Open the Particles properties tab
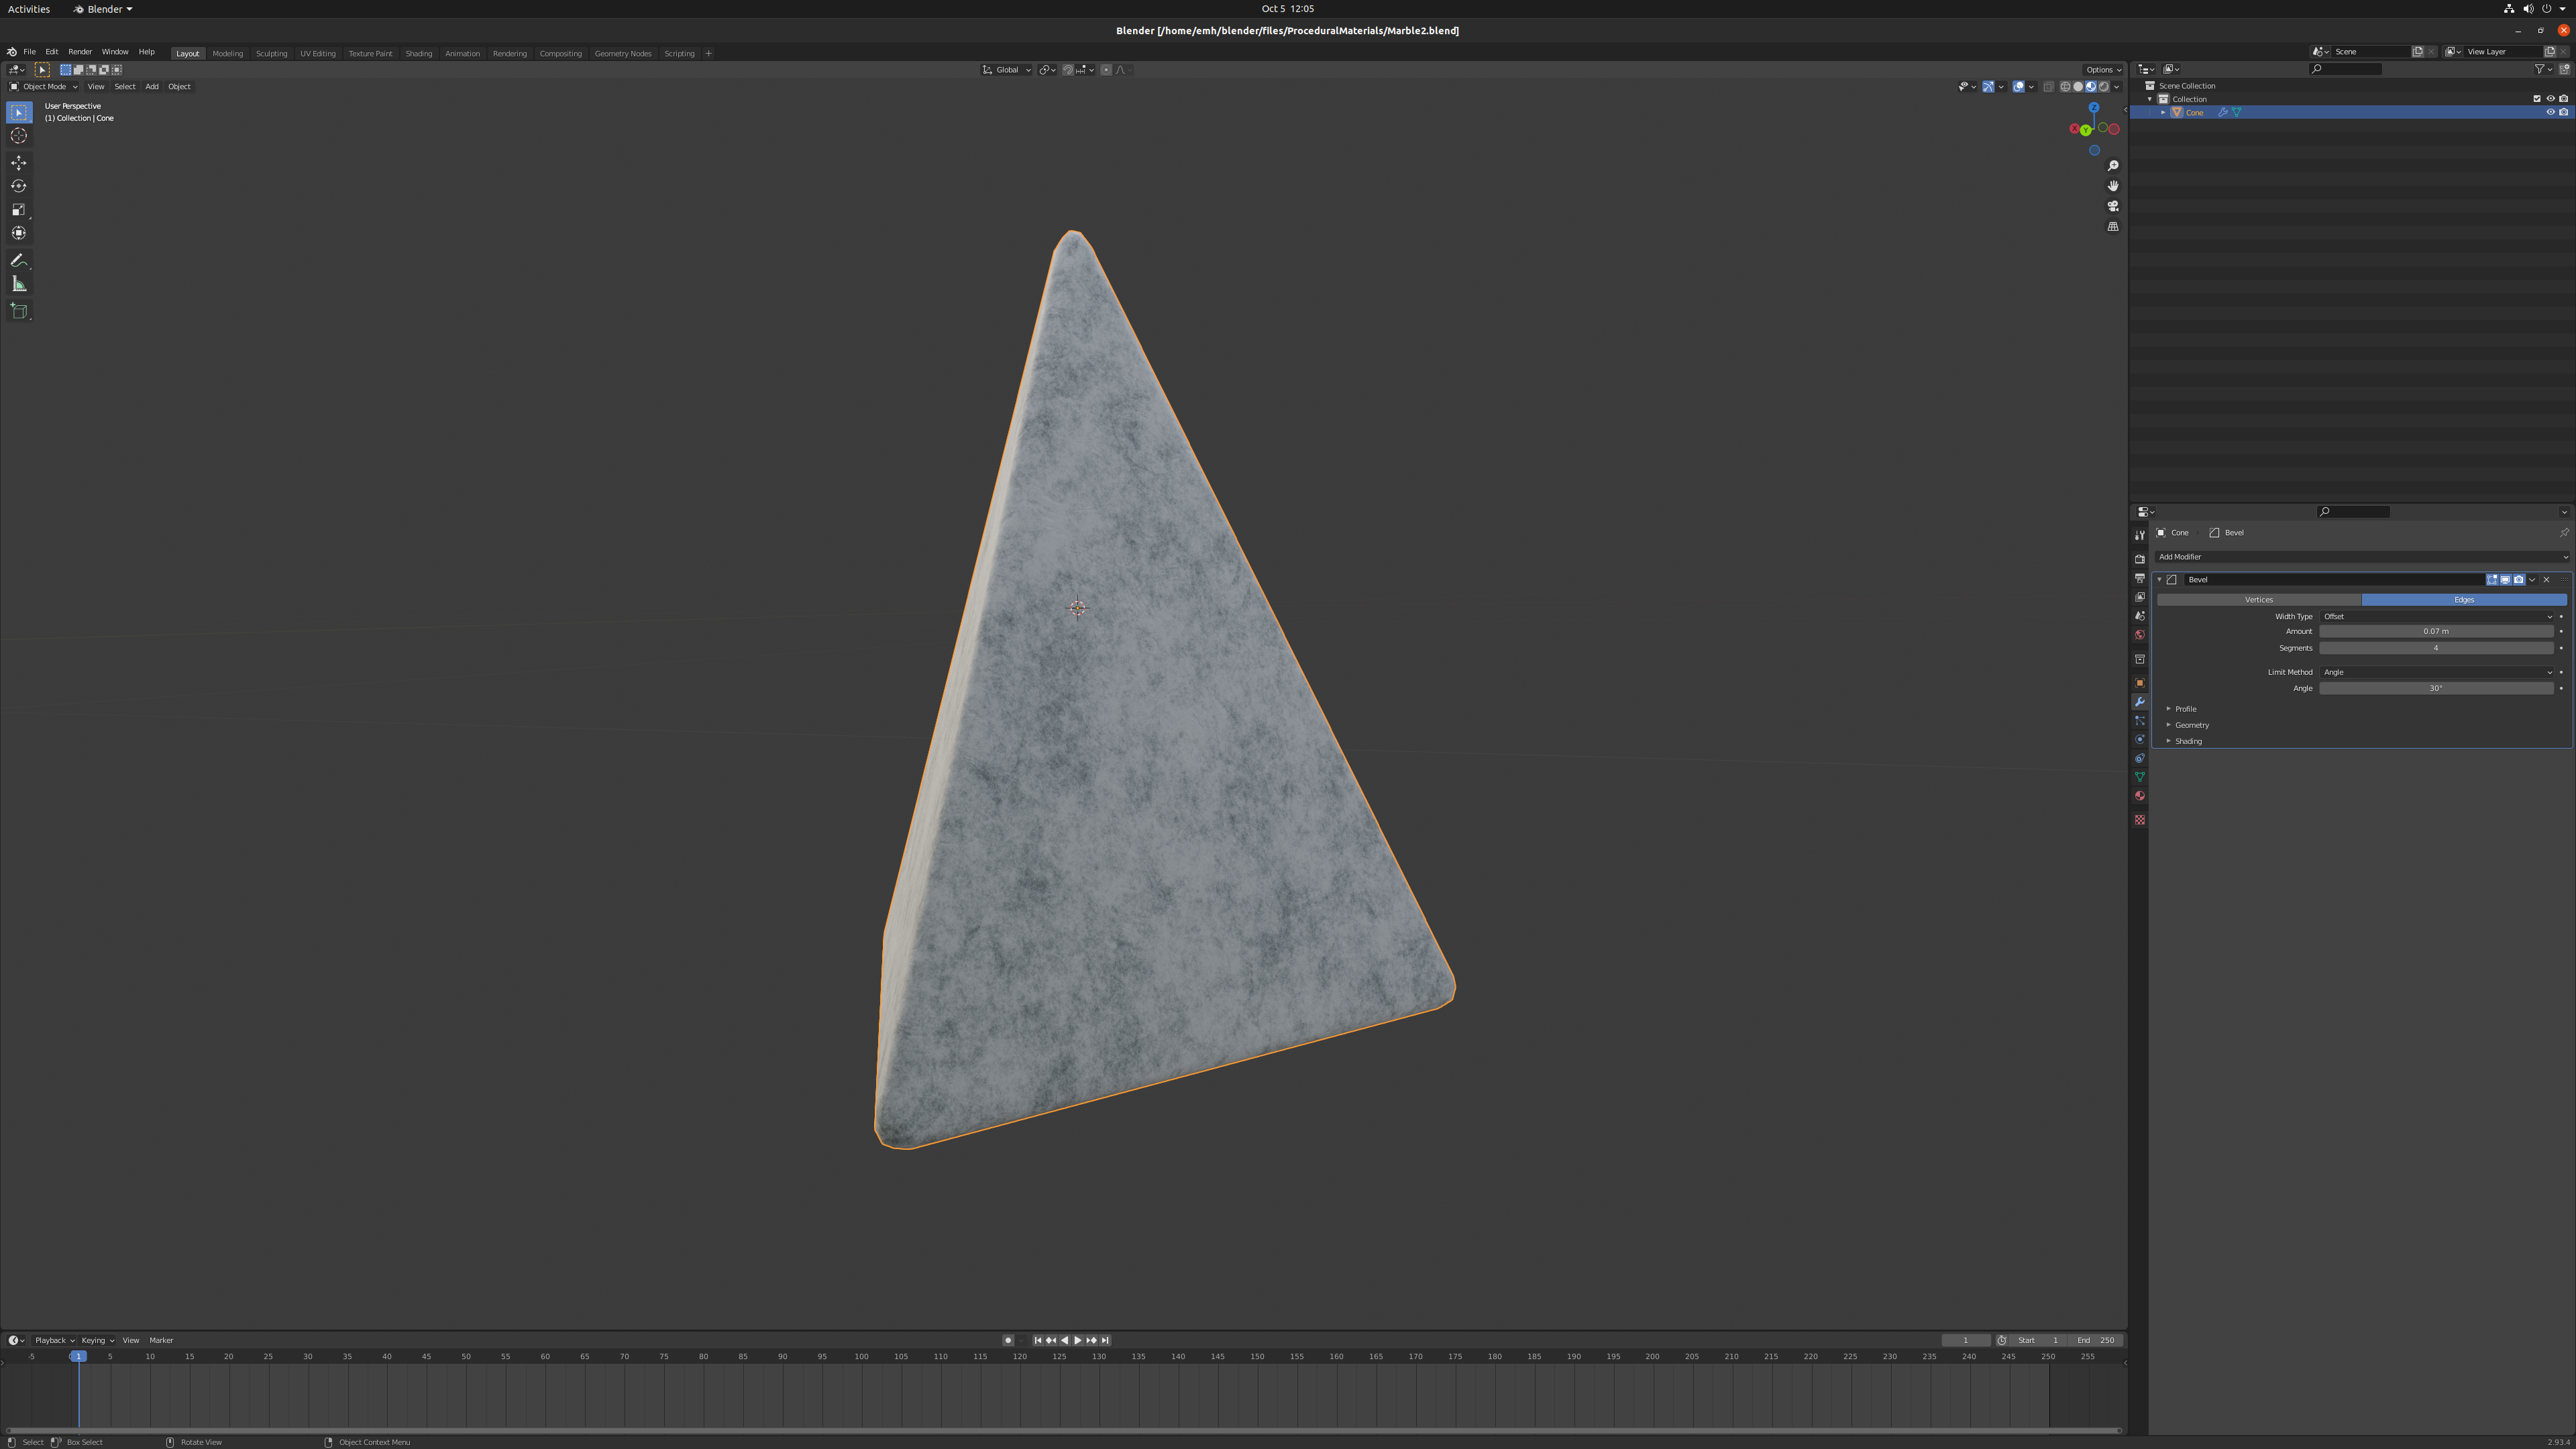2576x1449 pixels. tap(2140, 721)
